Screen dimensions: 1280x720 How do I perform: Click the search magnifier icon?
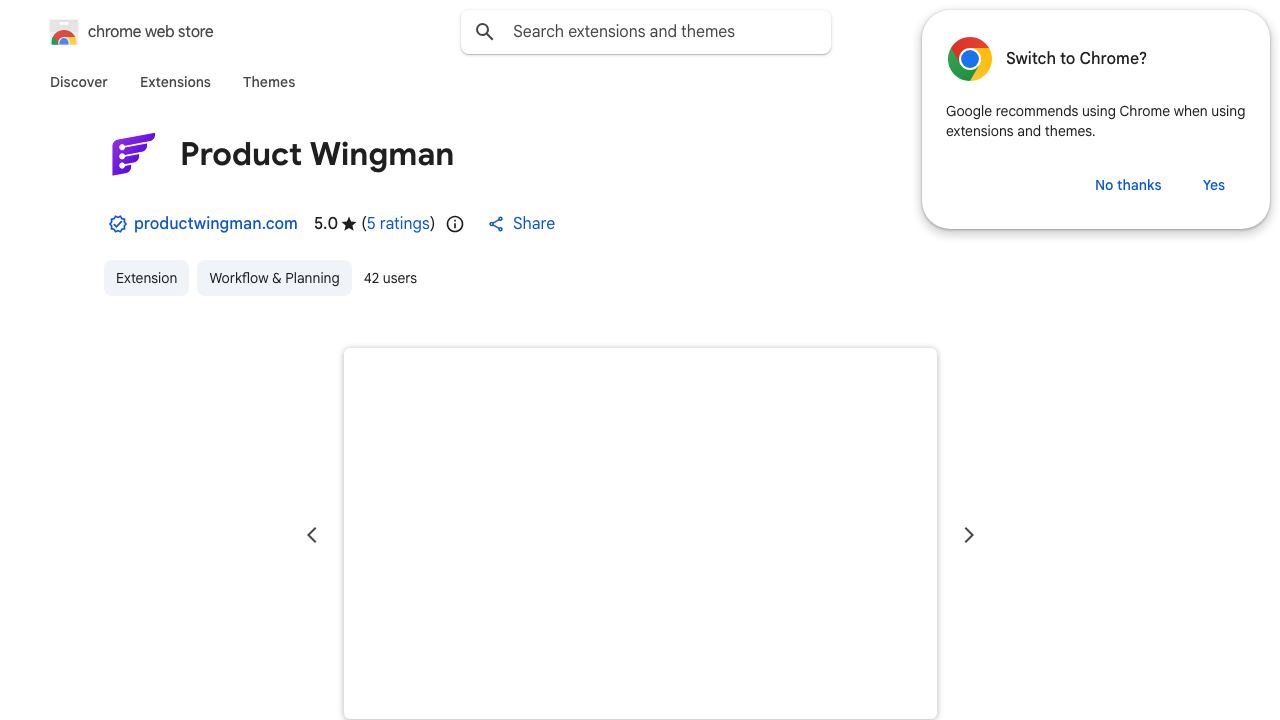tap(485, 32)
